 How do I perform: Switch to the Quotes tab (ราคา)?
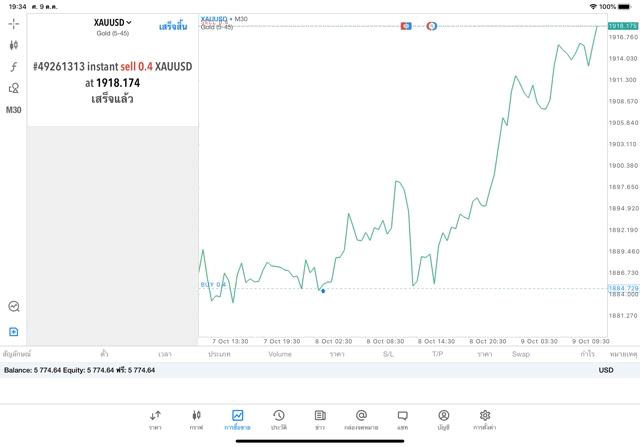[x=155, y=419]
